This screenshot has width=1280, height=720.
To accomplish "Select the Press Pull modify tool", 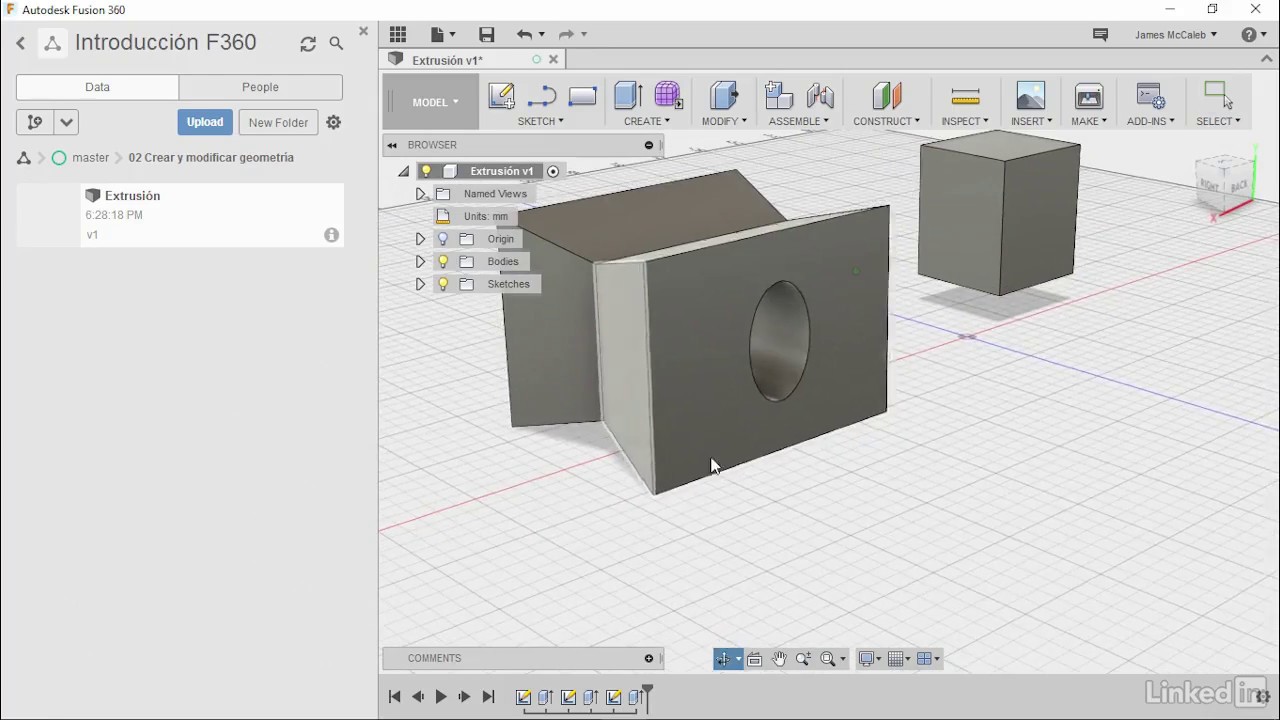I will point(723,96).
